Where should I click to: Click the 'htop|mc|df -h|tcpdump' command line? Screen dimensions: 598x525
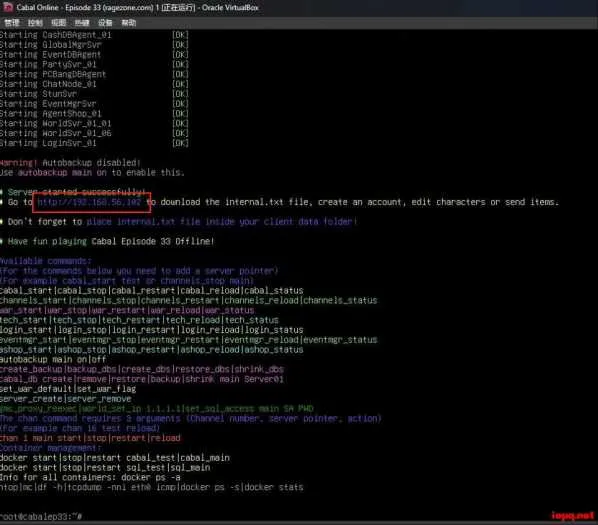point(151,488)
